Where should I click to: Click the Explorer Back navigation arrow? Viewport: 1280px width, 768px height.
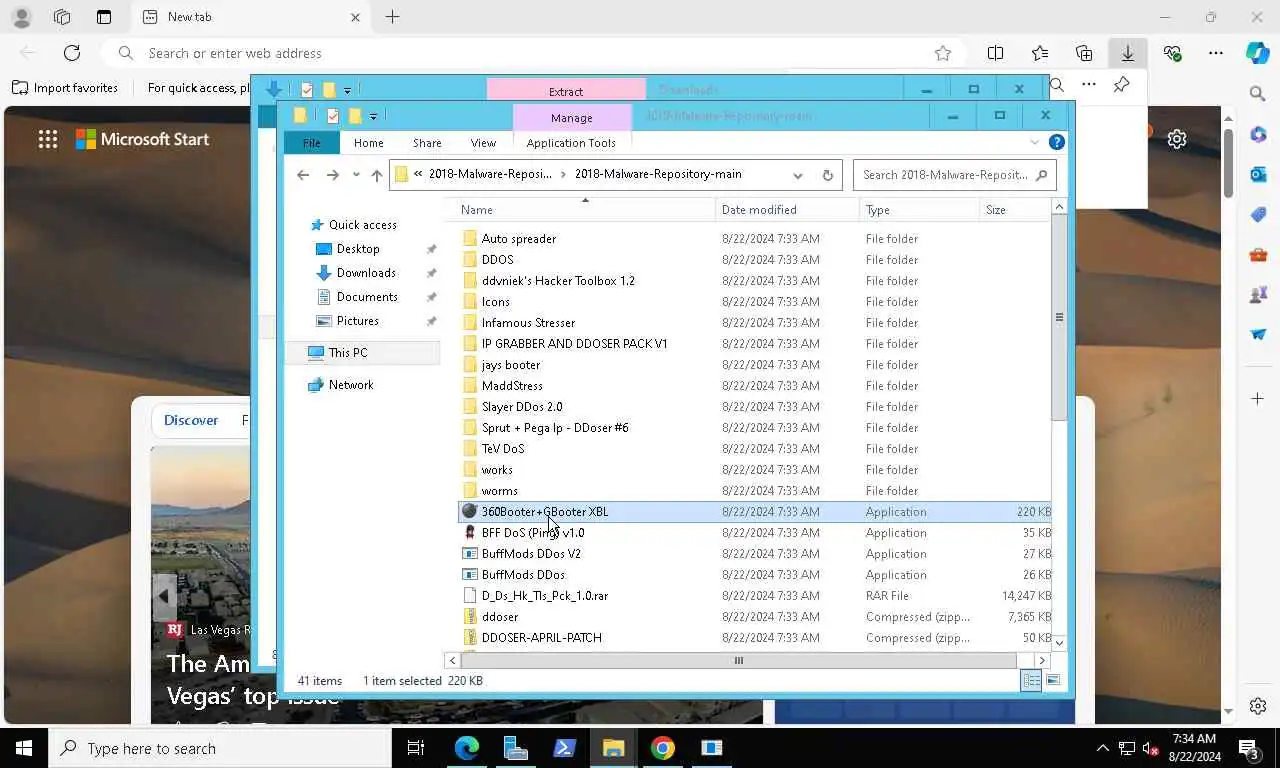click(x=303, y=175)
